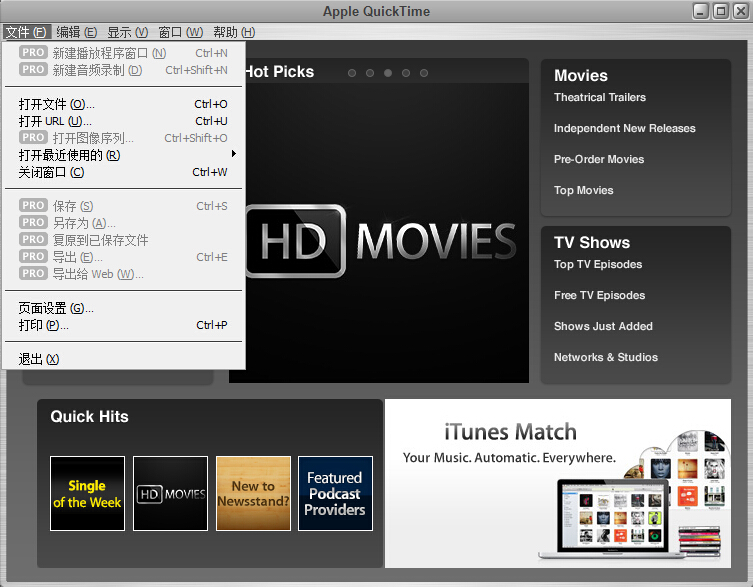Choose 打开文件 from the file menu
753x587 pixels.
[x=57, y=104]
